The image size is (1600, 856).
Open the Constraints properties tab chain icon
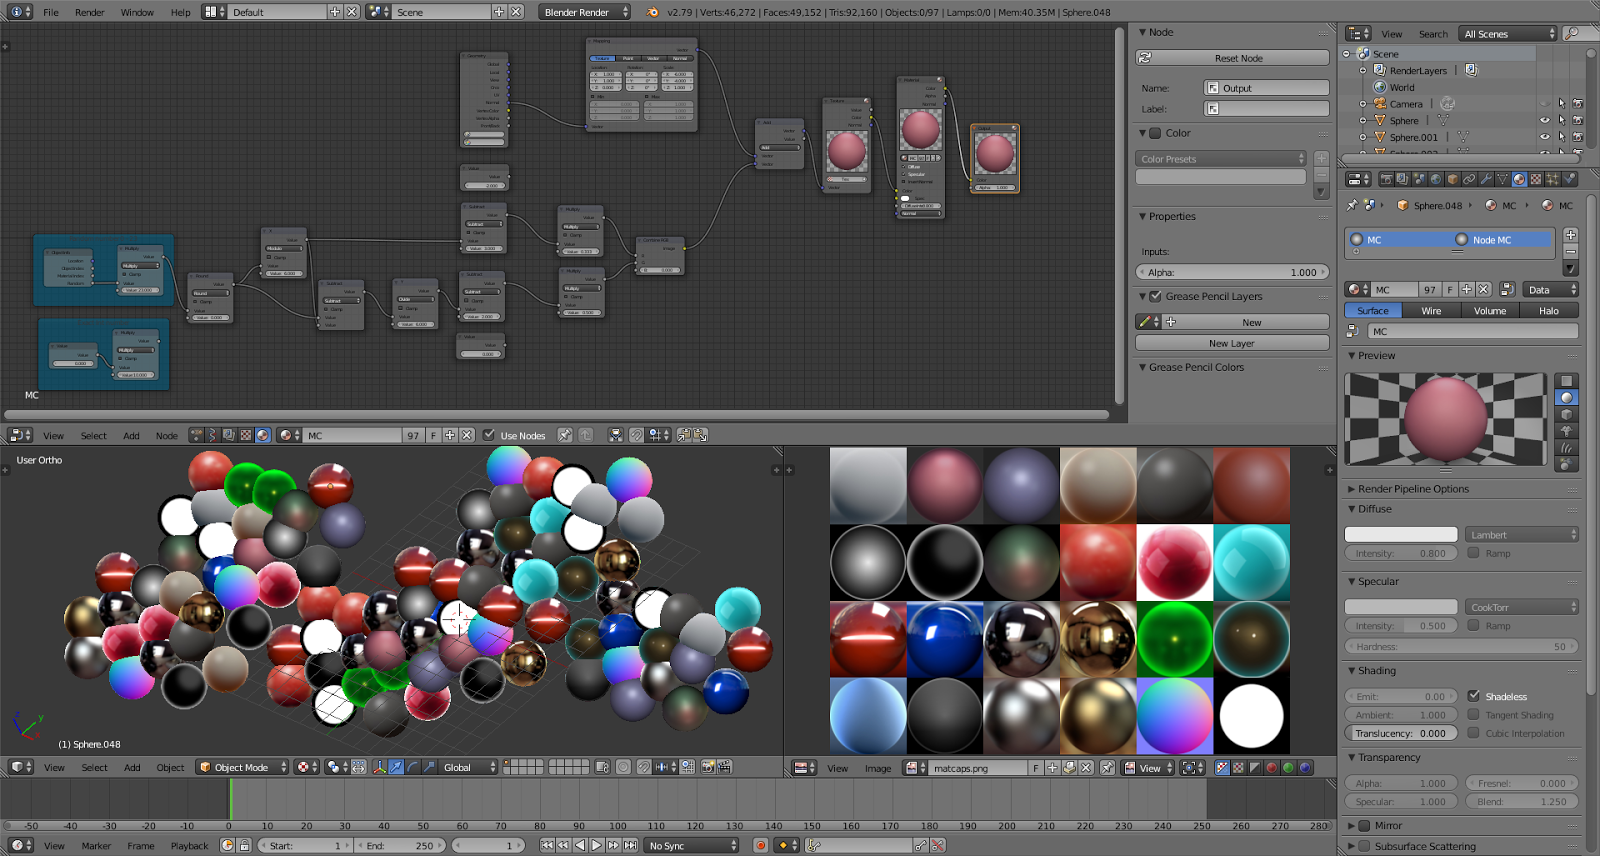[1469, 179]
